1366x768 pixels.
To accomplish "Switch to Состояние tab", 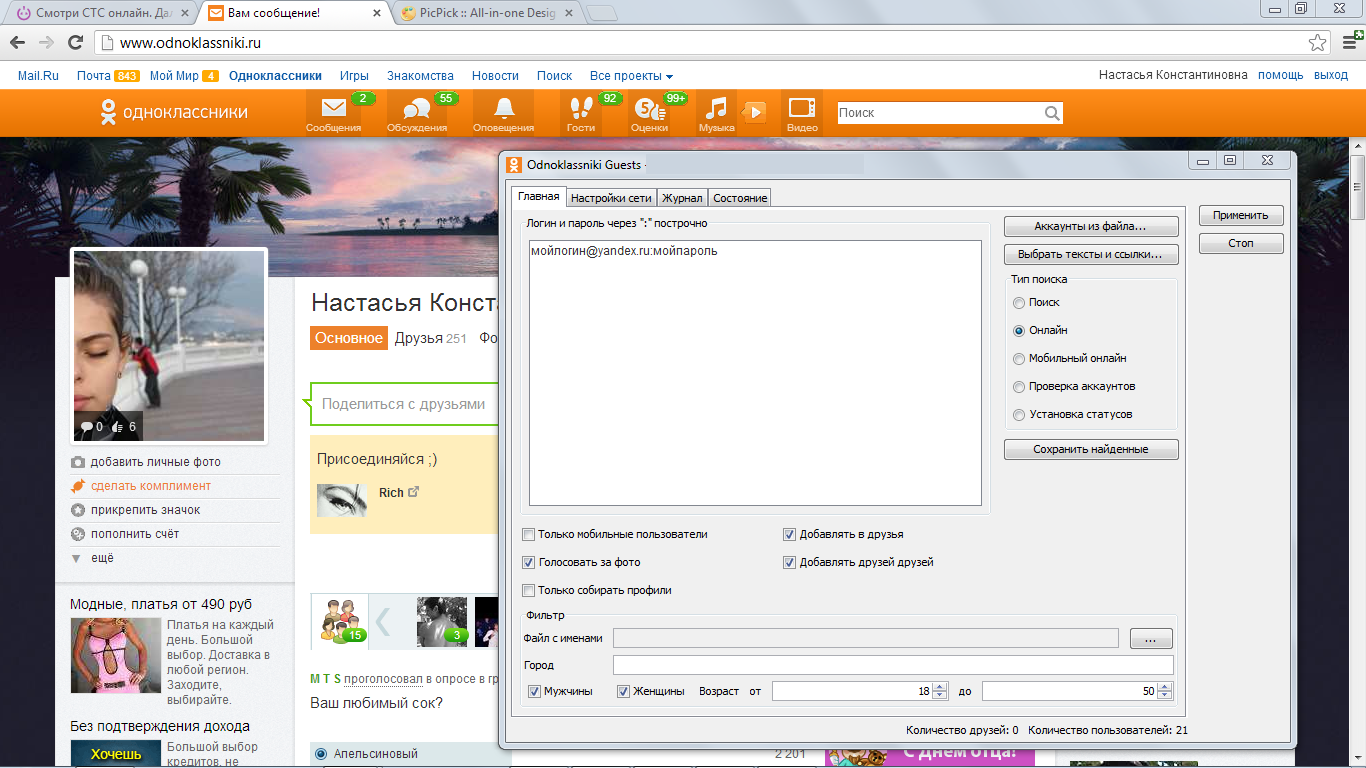I will 740,198.
